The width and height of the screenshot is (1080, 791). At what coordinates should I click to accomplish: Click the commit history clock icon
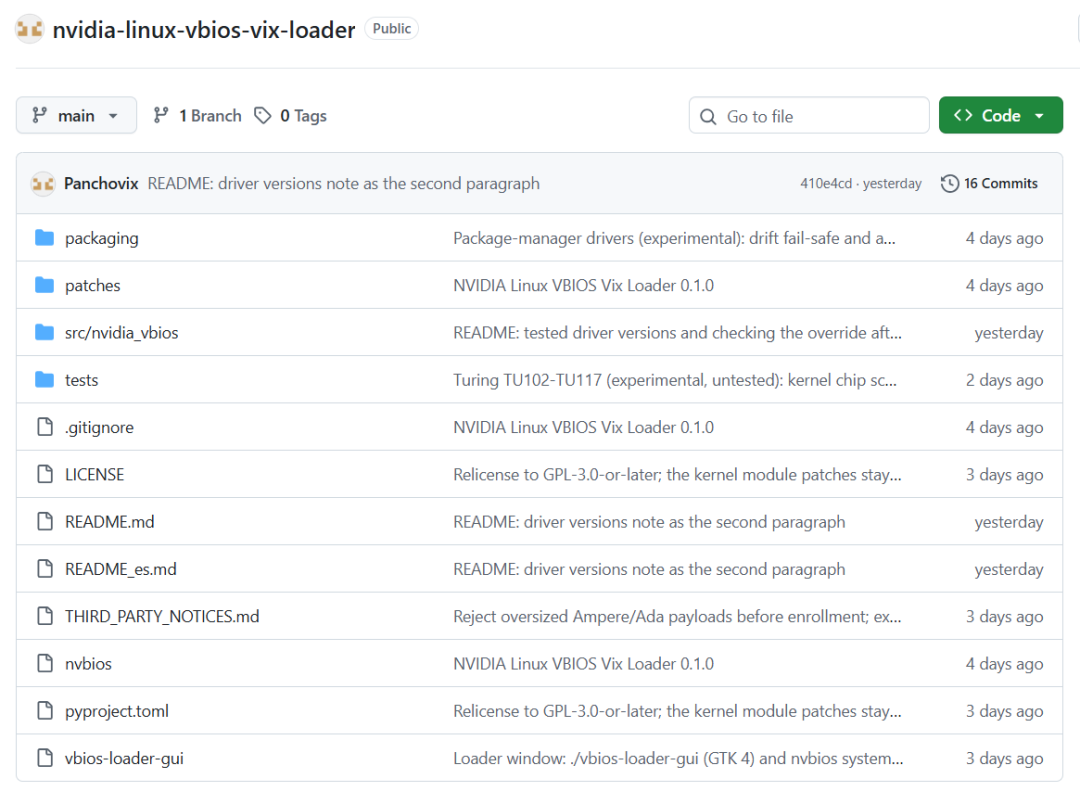tap(950, 184)
